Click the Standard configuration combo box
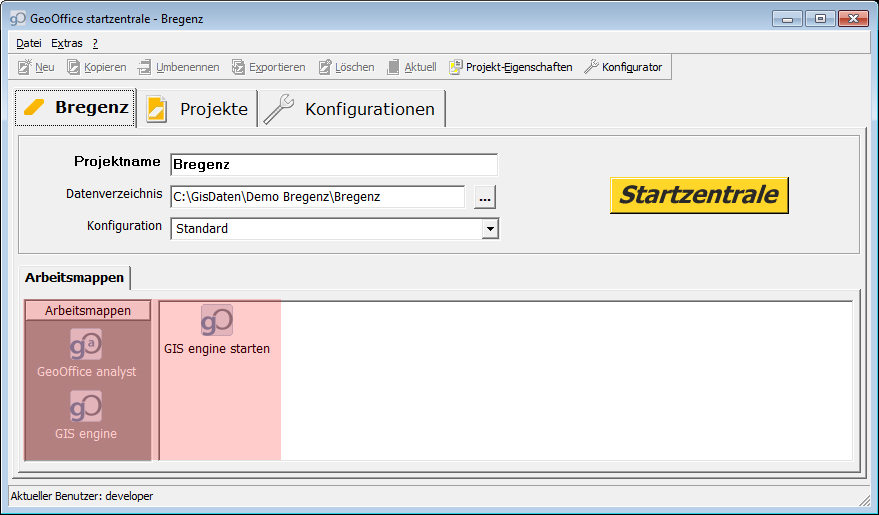Viewport: 879px width, 515px height. pyautogui.click(x=335, y=229)
